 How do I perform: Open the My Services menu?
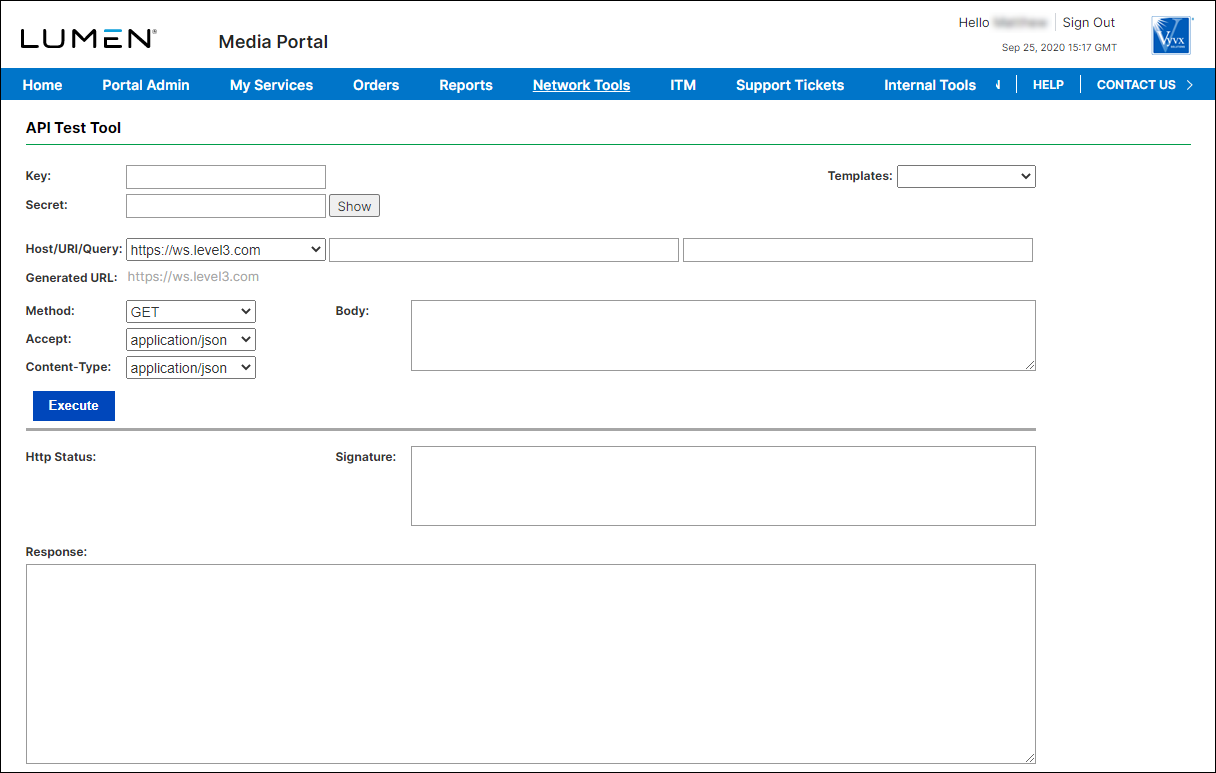click(271, 85)
